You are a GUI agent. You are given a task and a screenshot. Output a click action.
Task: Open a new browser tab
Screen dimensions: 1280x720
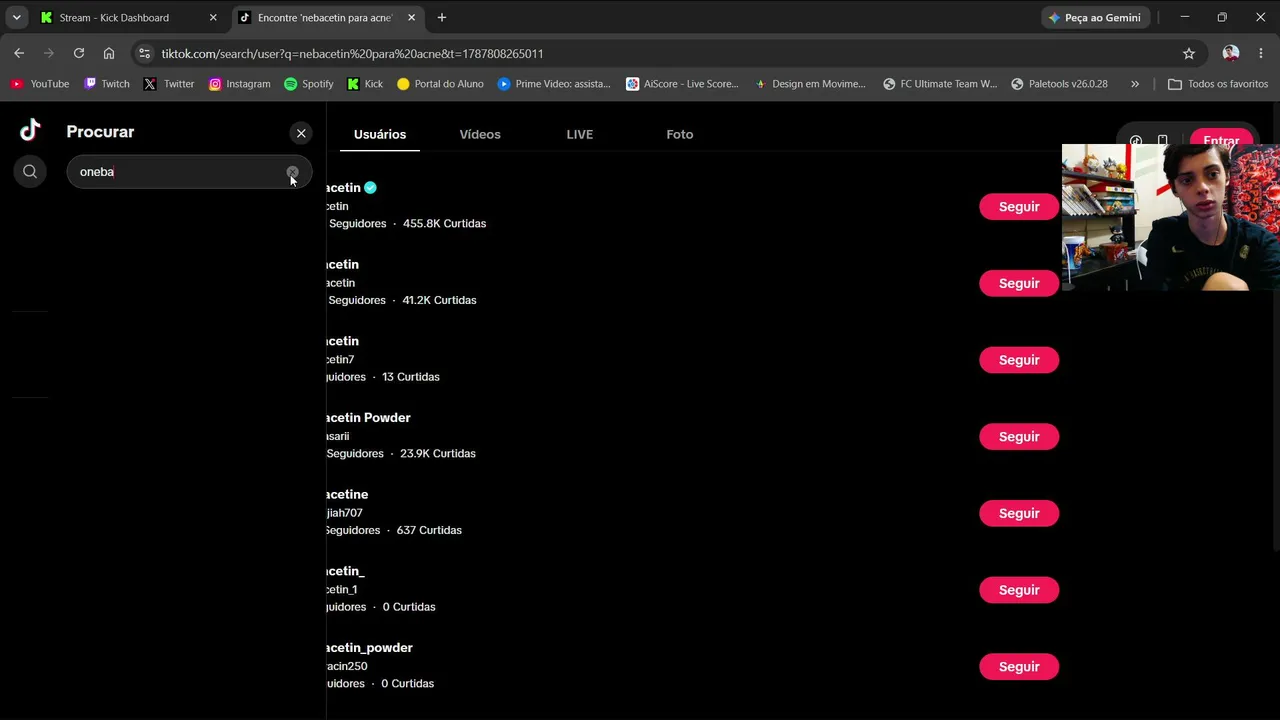442,18
